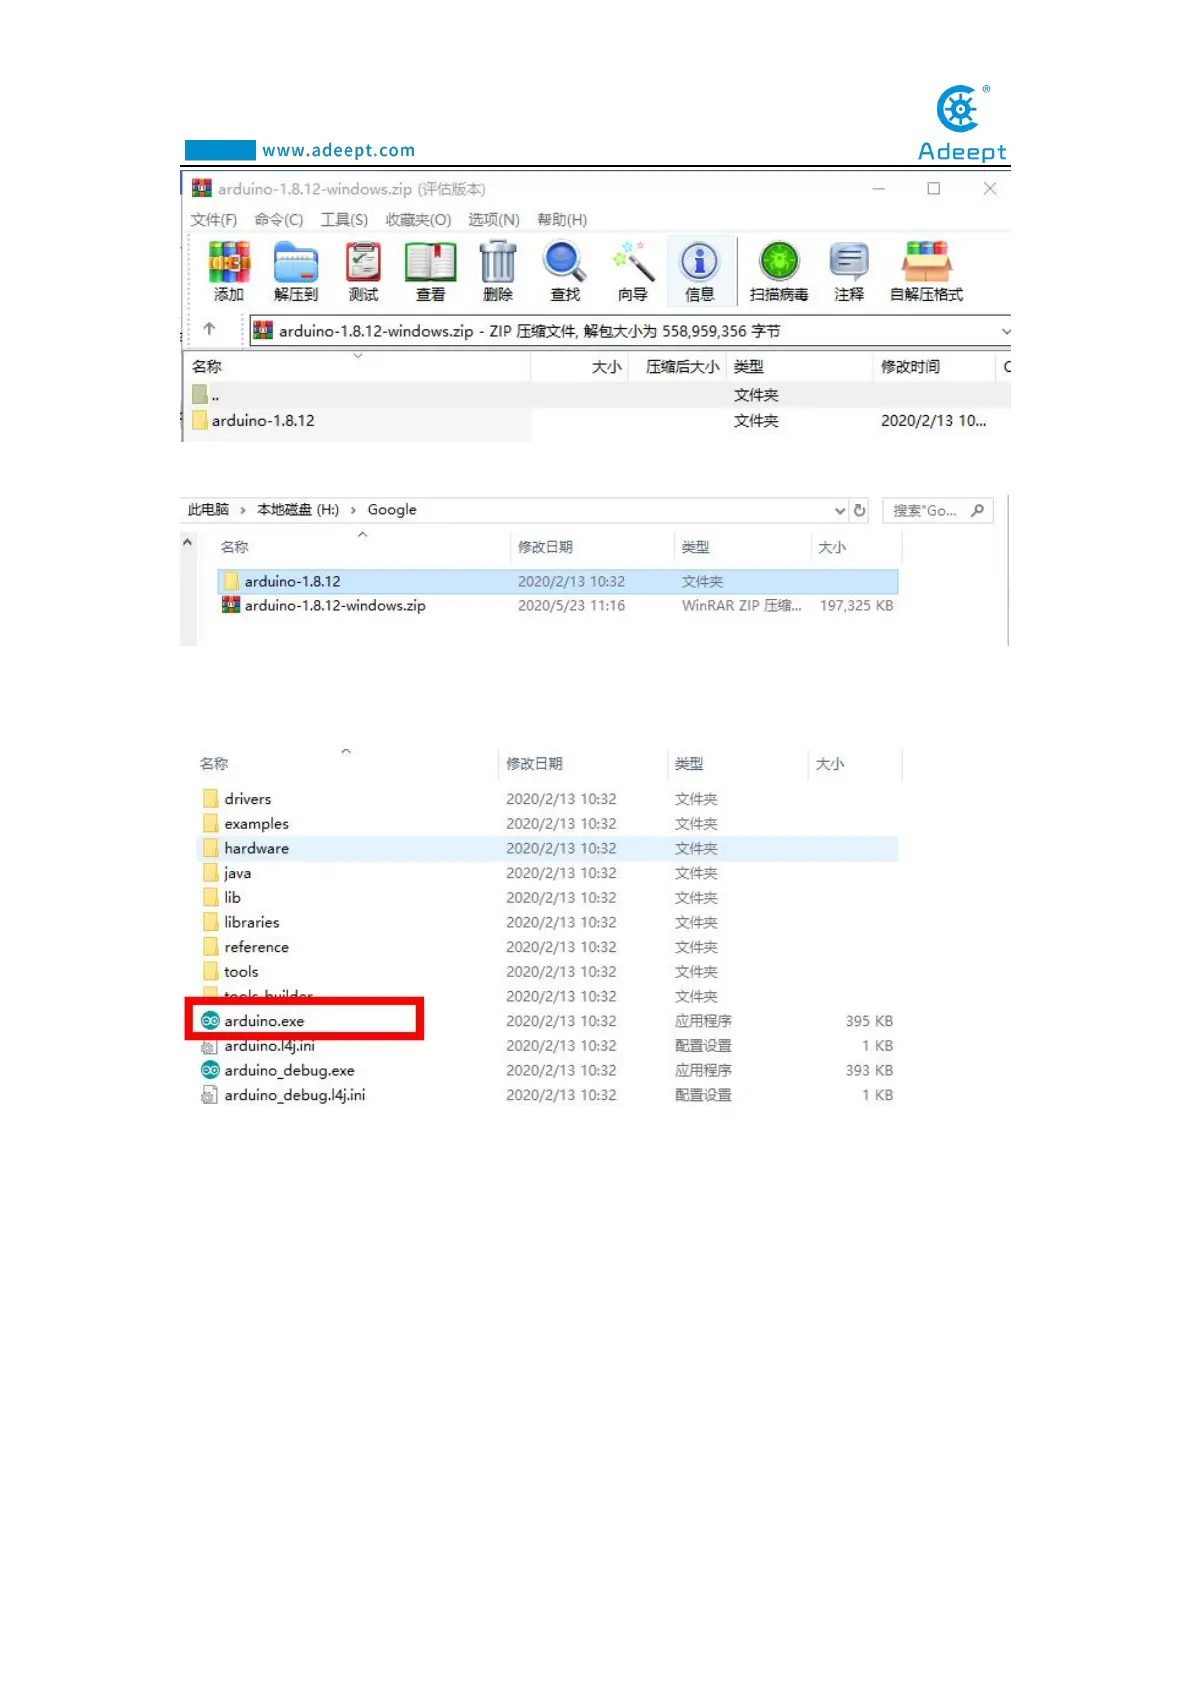
Task: Sort extracted folder by 类型 column header
Action: click(689, 764)
